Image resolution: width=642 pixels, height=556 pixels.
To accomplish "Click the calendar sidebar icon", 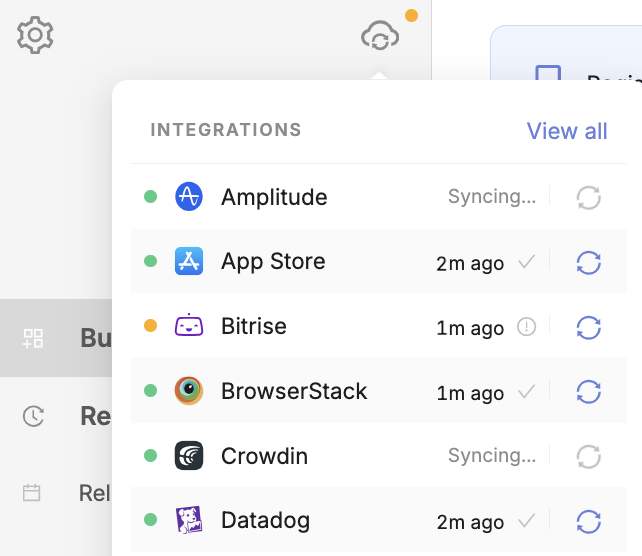I will tap(32, 493).
